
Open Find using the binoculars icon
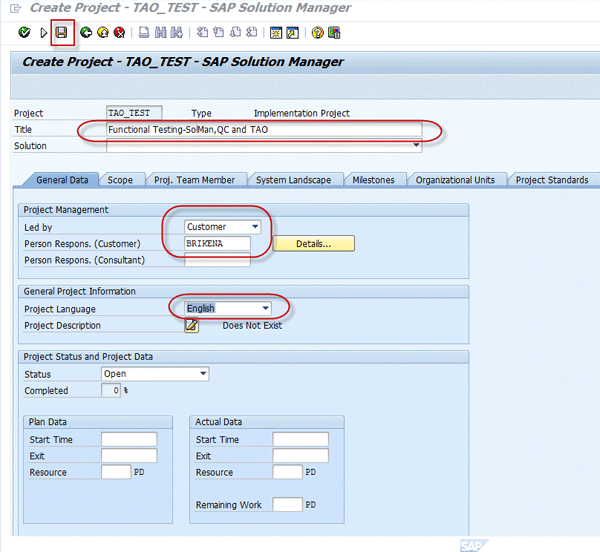click(x=160, y=33)
